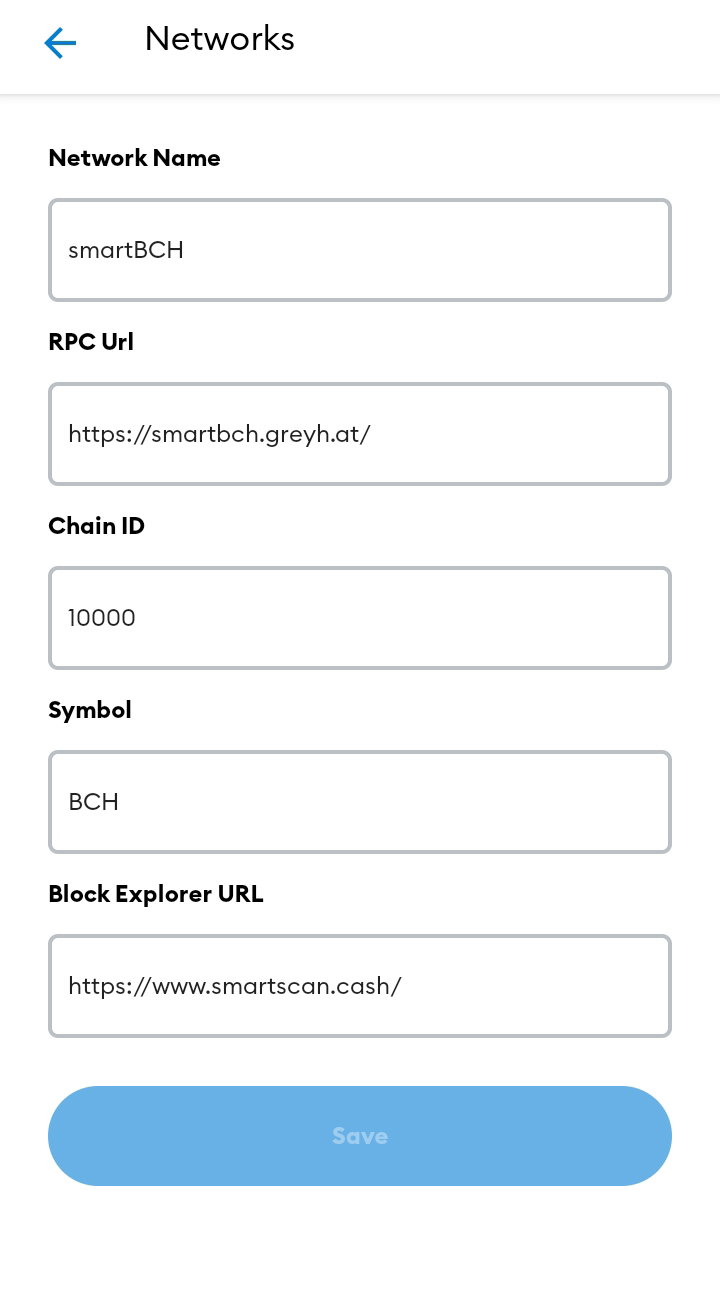Click the BCH symbol text
Screen dimensions: 720x1297
point(94,802)
